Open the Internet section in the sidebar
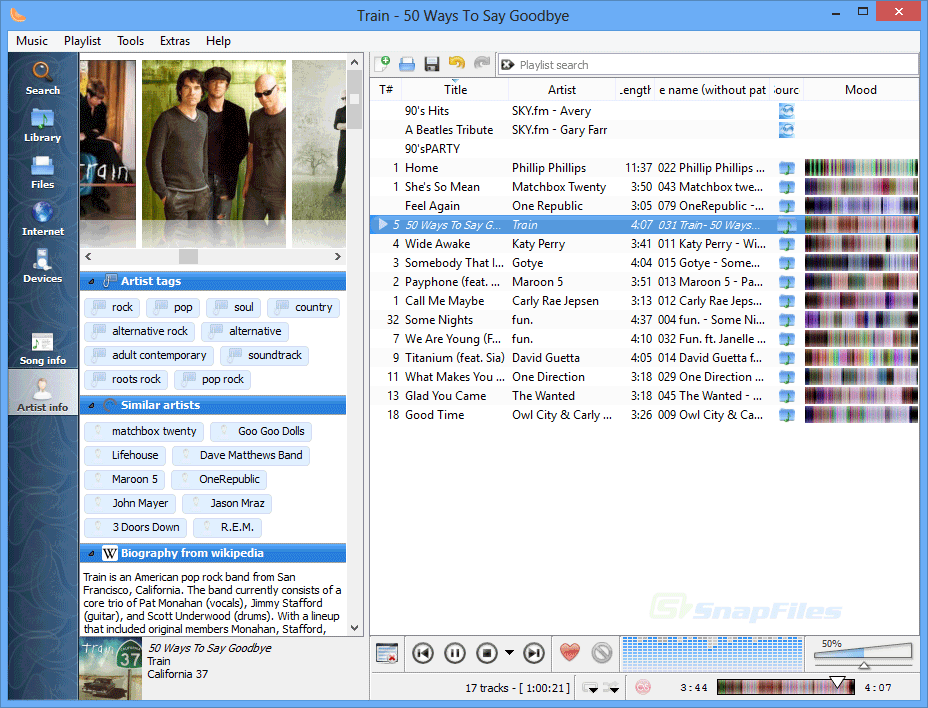This screenshot has width=928, height=708. point(42,218)
